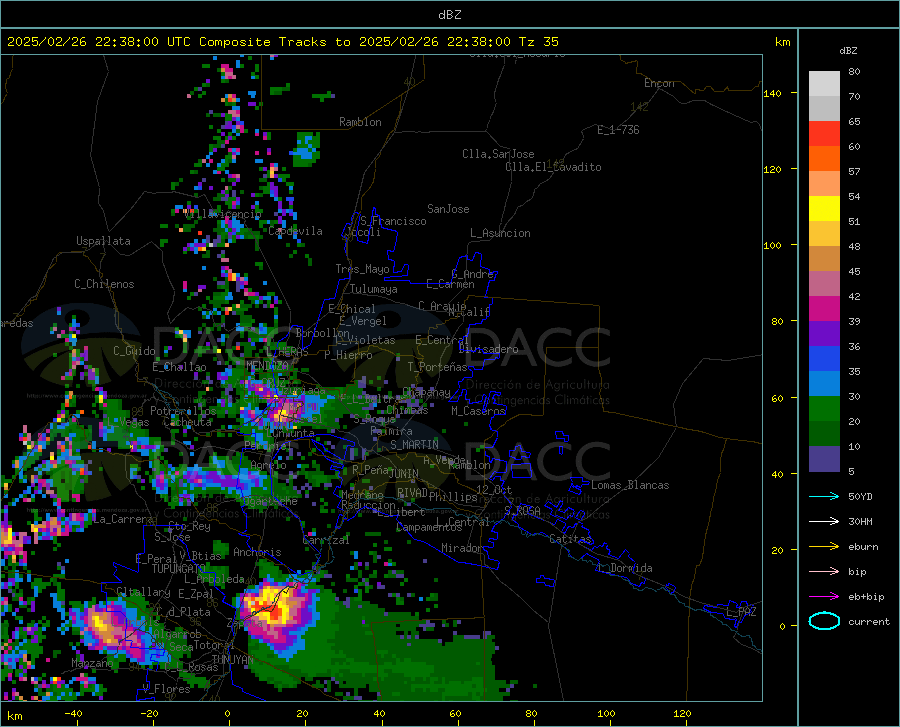Select the red 60–65 dBZ legend swatch
The height and width of the screenshot is (727, 900).
click(x=824, y=134)
